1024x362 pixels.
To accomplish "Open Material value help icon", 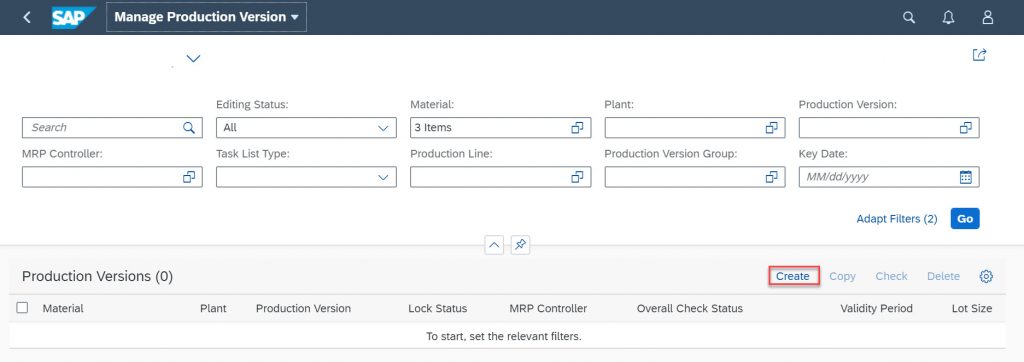I will click(577, 128).
